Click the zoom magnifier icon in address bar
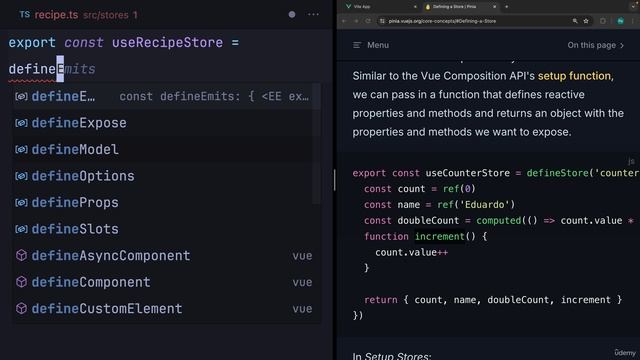Viewport: 640px width, 360px height. pos(575,21)
